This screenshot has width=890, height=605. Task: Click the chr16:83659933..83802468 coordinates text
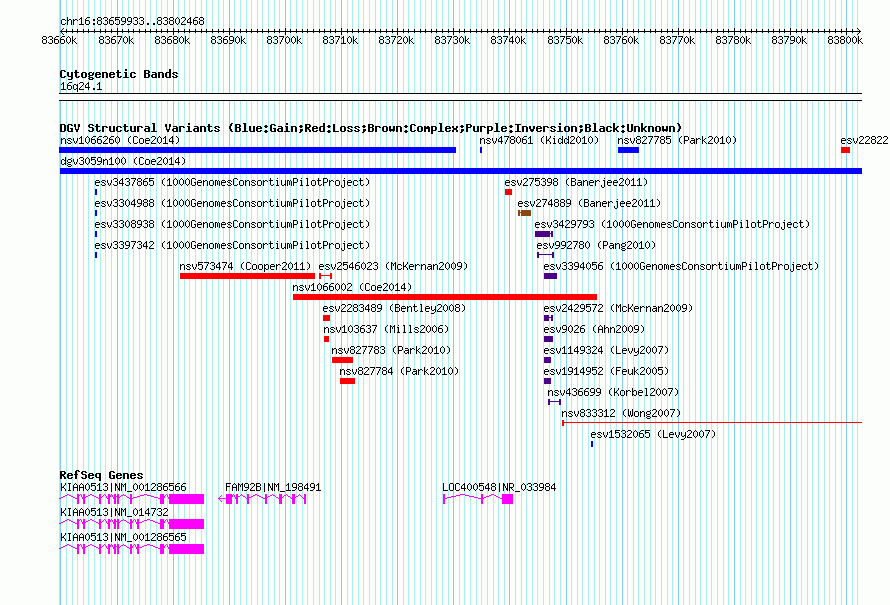tap(132, 21)
